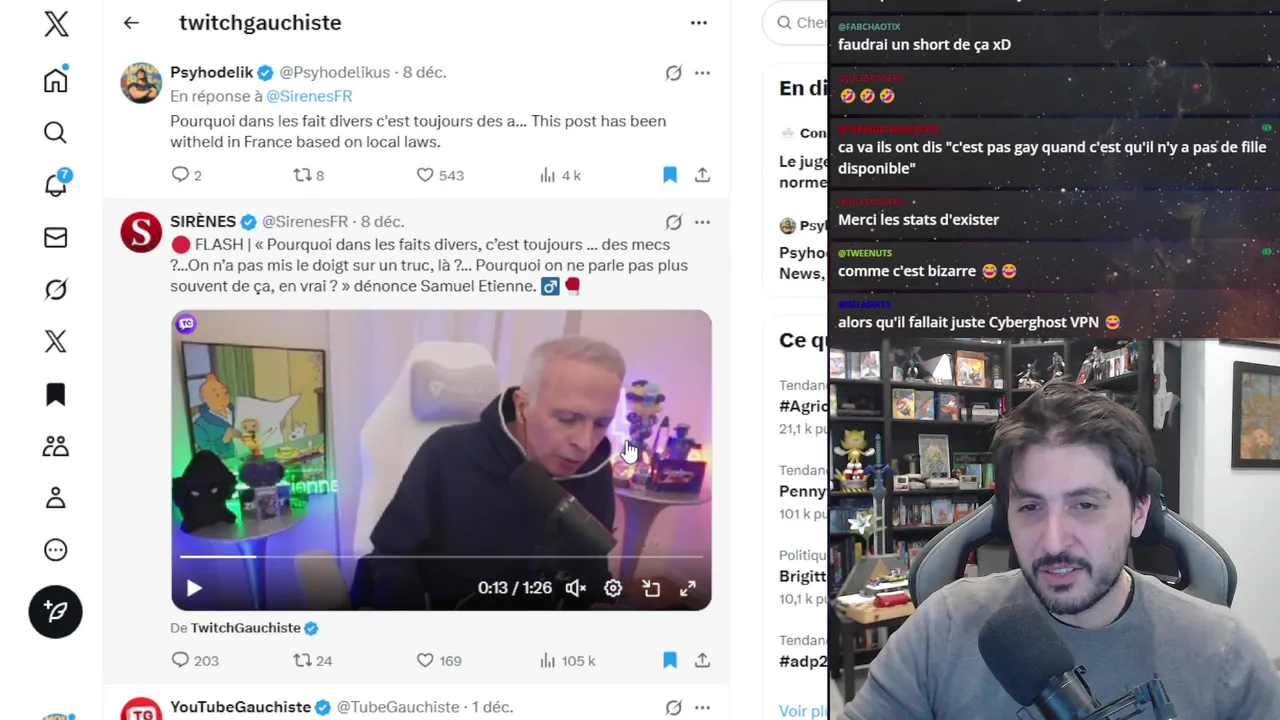Open Explore search icon in sidebar

tap(56, 133)
